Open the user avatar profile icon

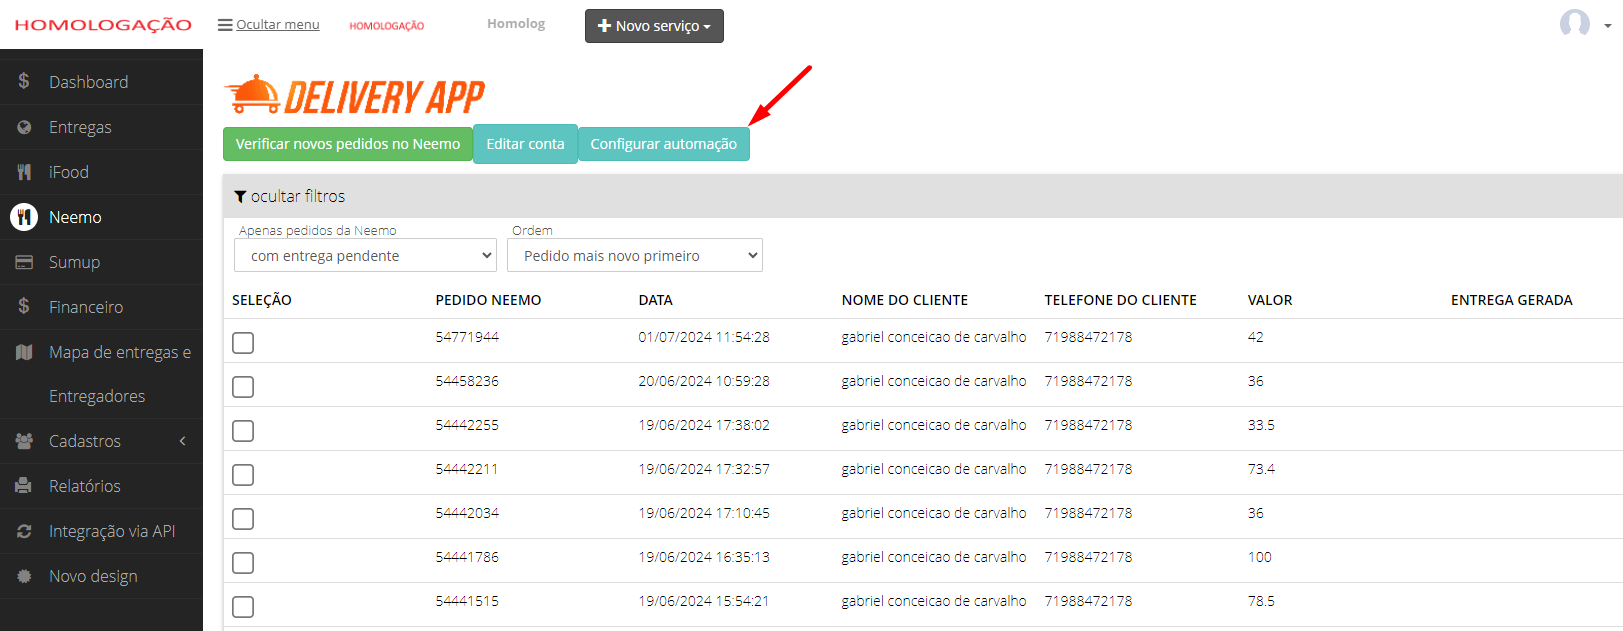click(1575, 24)
